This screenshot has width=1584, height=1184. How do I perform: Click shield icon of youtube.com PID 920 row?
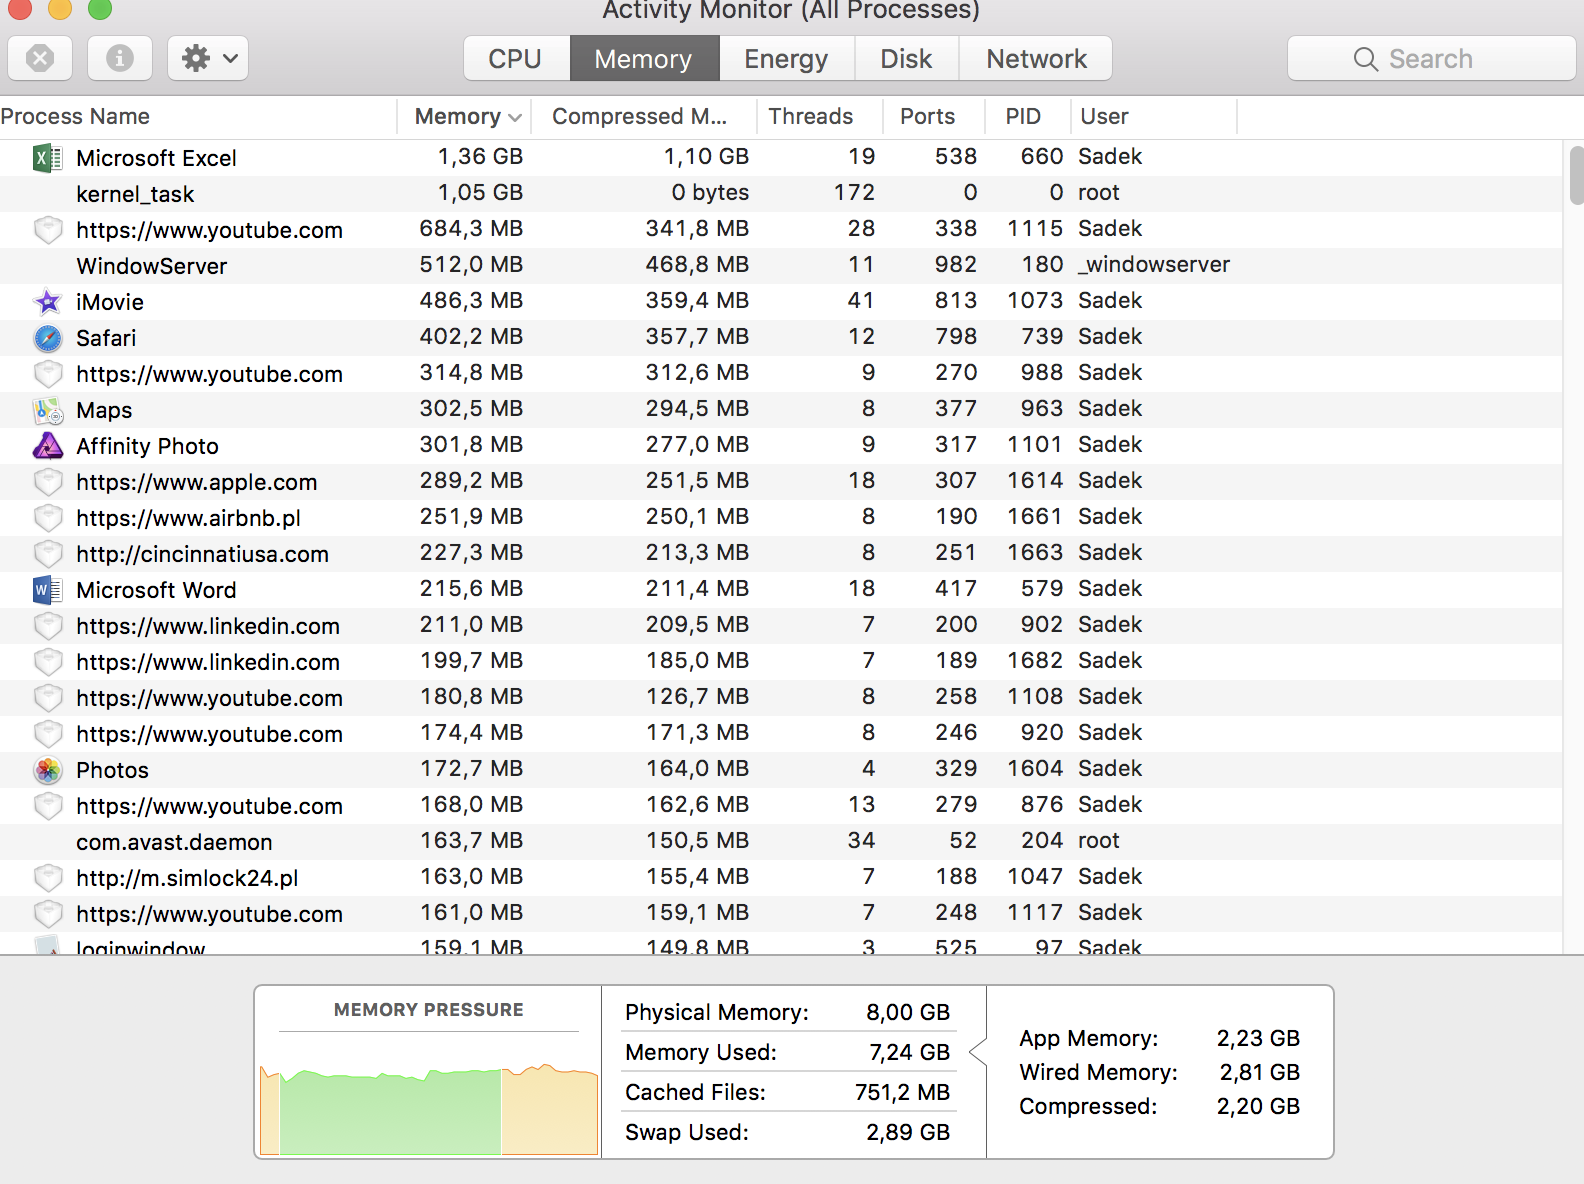pyautogui.click(x=48, y=734)
